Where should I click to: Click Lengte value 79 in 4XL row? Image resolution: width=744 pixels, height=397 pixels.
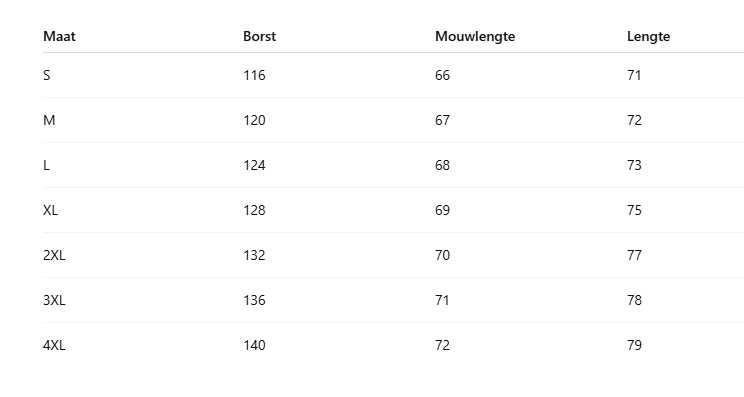click(634, 346)
